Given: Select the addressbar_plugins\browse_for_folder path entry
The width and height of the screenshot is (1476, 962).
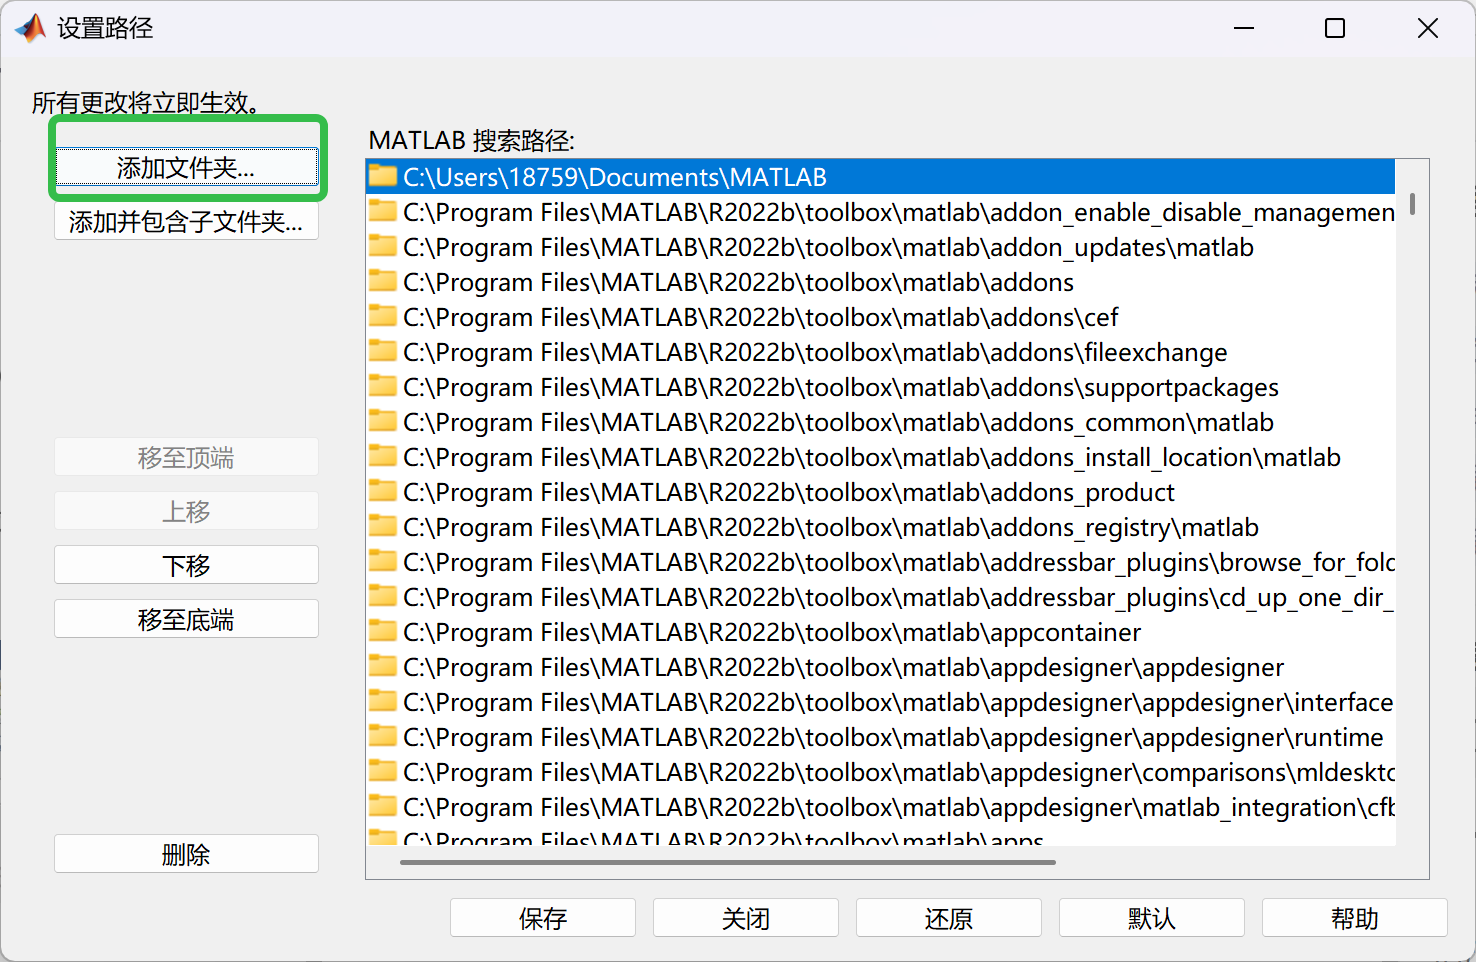Looking at the screenshot, I should 881,562.
